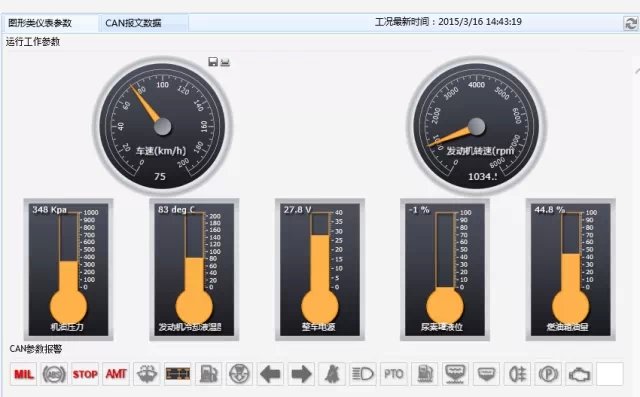
Task: Click the fuel pump icon beside the orange axle icon
Action: (x=209, y=374)
